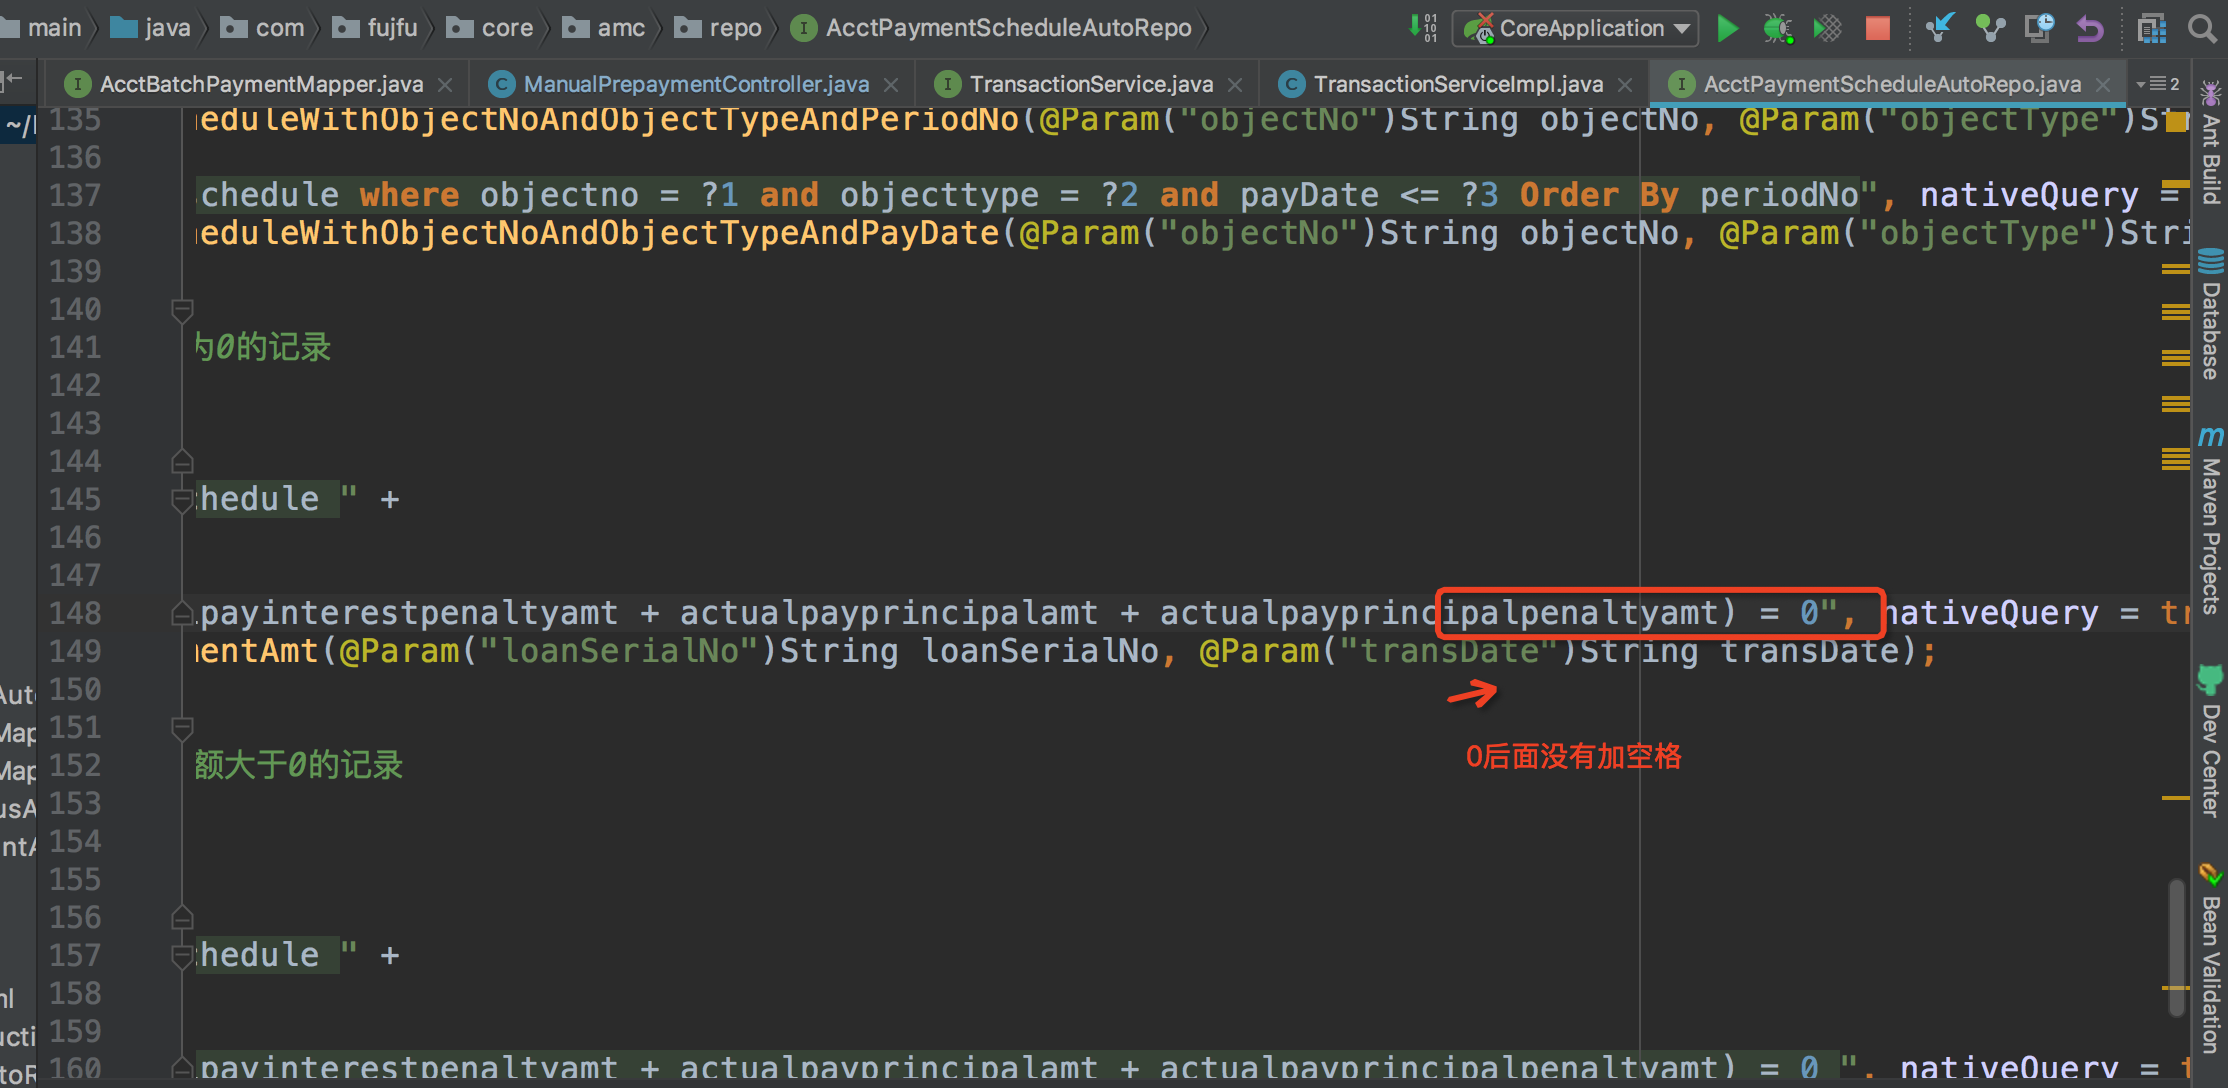This screenshot has height=1088, width=2228.
Task: Run CoreApplication with the green play button
Action: tap(1727, 28)
